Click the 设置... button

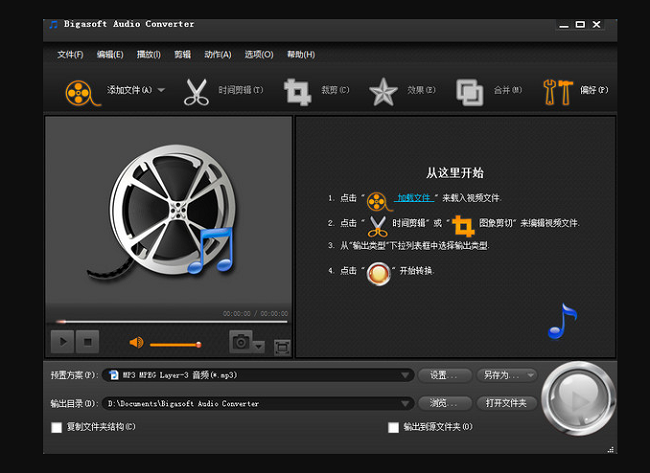pyautogui.click(x=445, y=375)
